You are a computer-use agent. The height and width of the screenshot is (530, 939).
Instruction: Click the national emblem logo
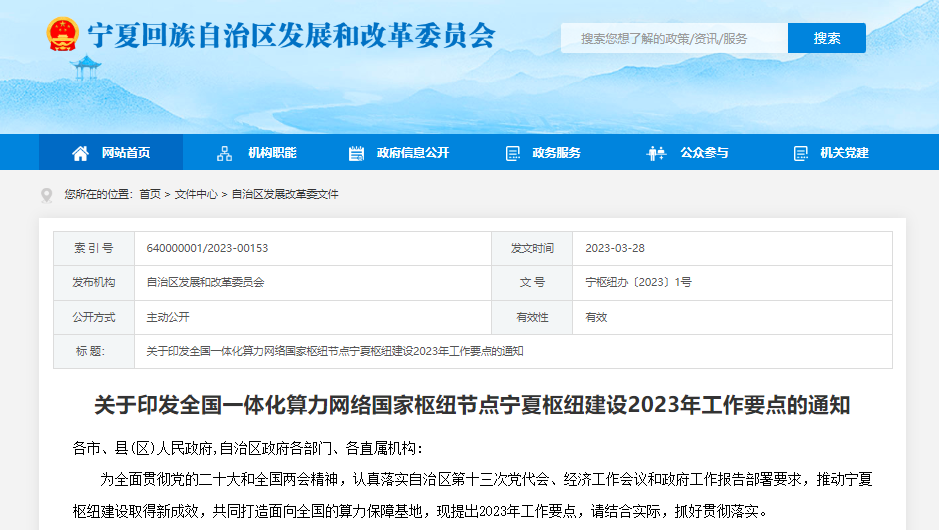[63, 34]
